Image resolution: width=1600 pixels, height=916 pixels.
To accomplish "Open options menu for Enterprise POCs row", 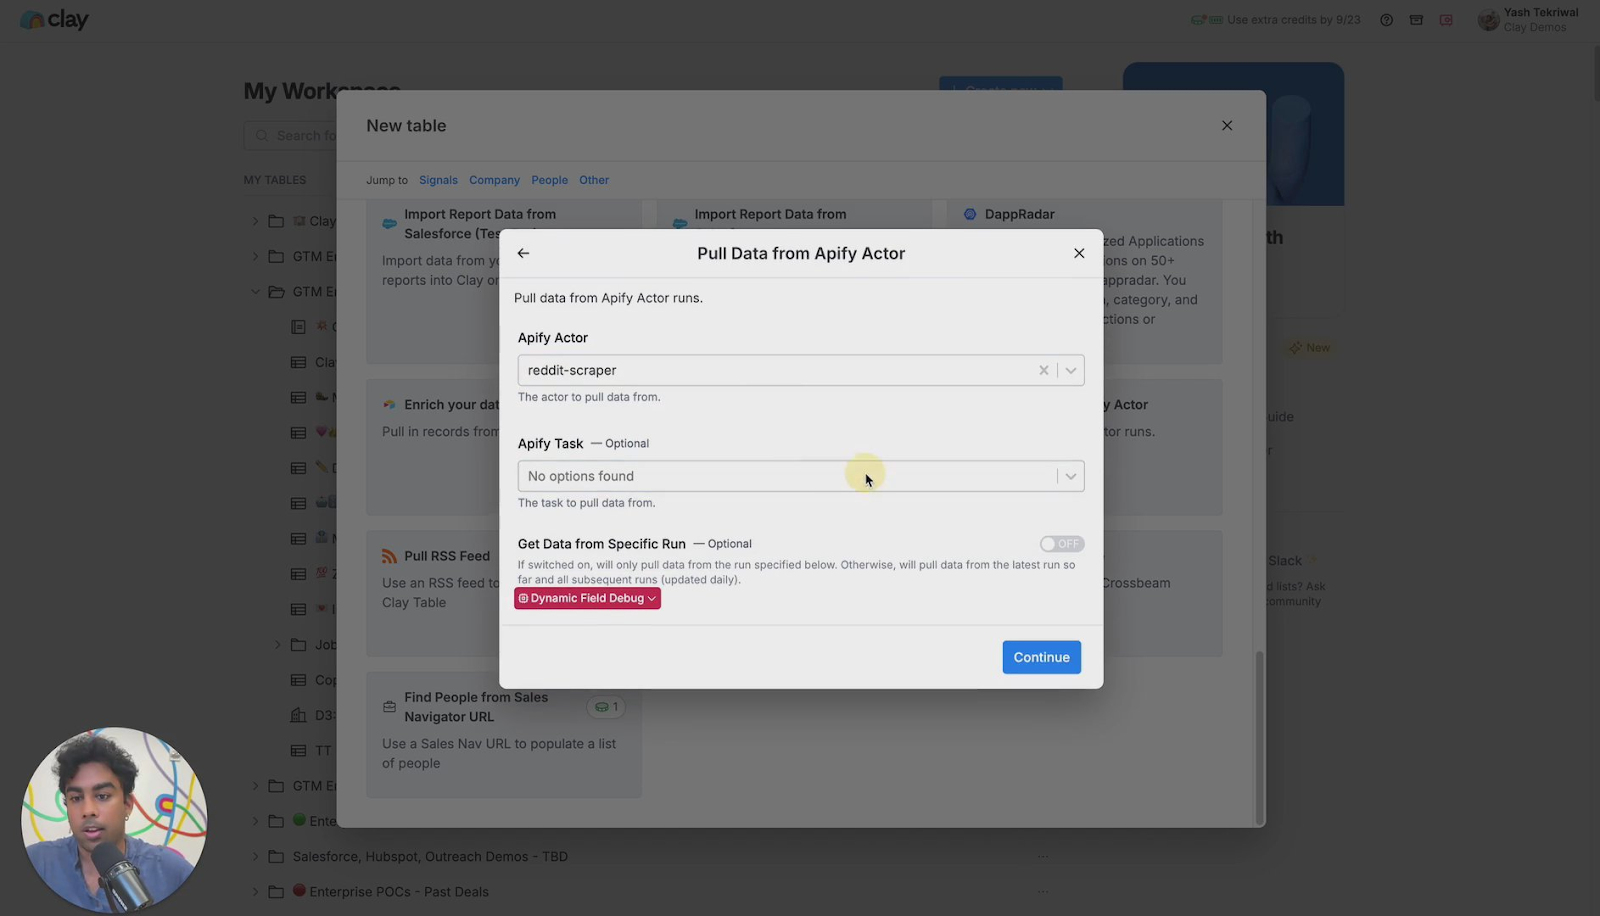I will click(1043, 892).
